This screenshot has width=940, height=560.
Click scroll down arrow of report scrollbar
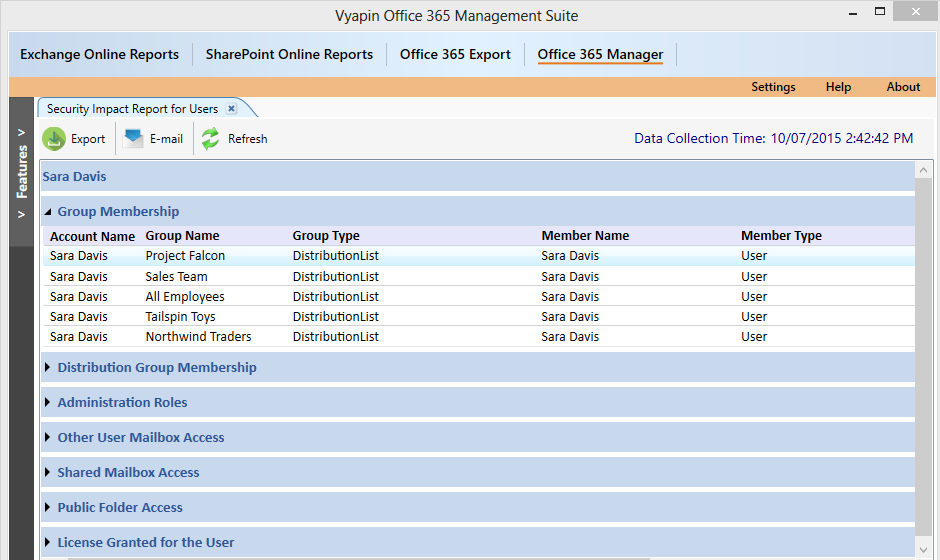pos(924,549)
